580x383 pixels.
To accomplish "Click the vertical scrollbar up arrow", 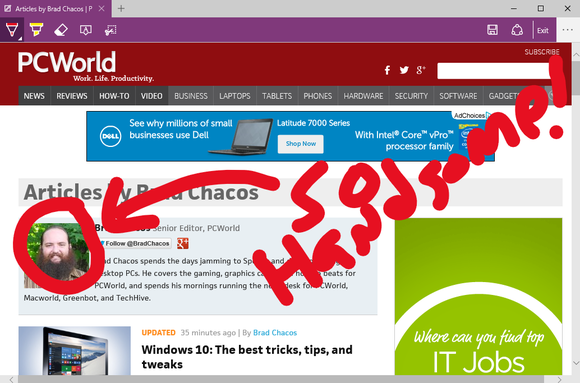I will pos(576,55).
